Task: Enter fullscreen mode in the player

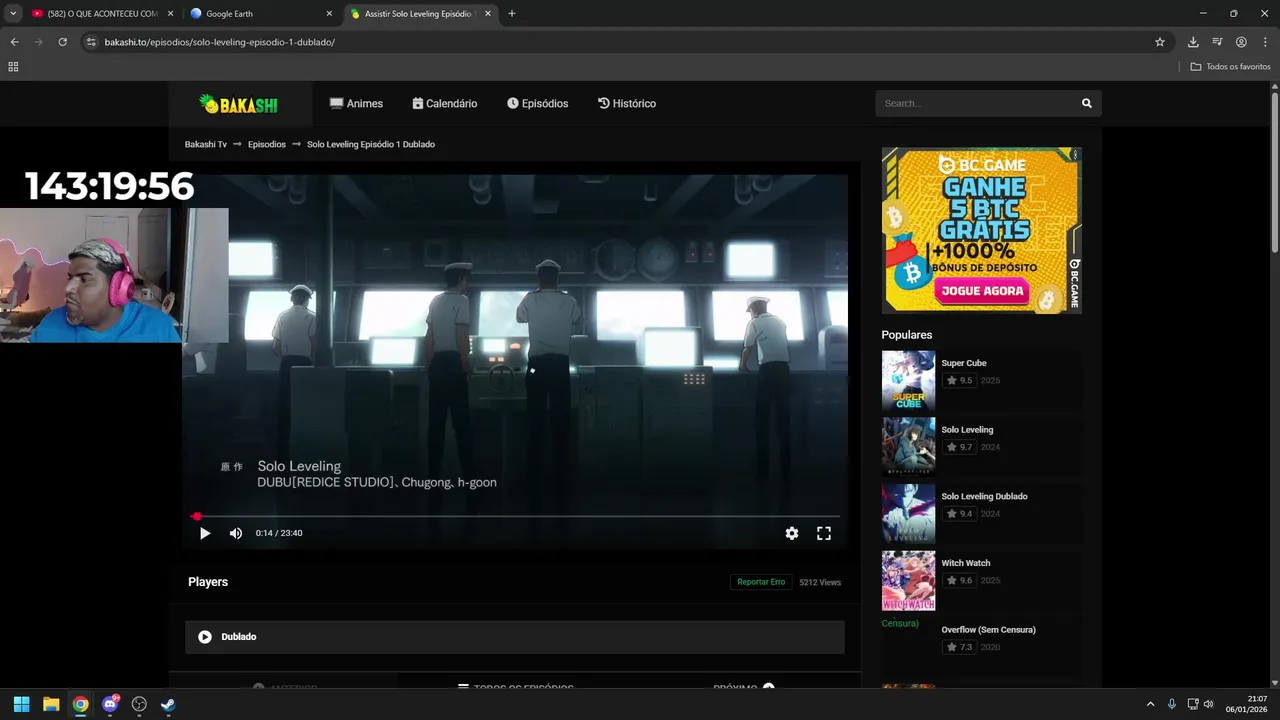Action: point(824,533)
